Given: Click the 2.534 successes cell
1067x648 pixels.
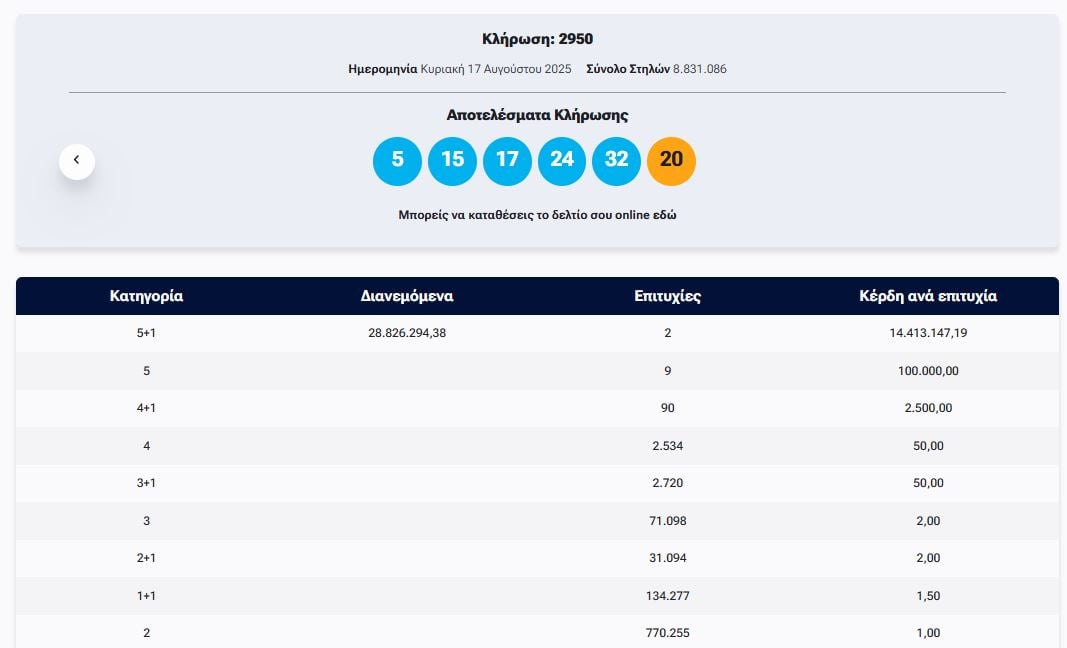Looking at the screenshot, I should tap(668, 446).
